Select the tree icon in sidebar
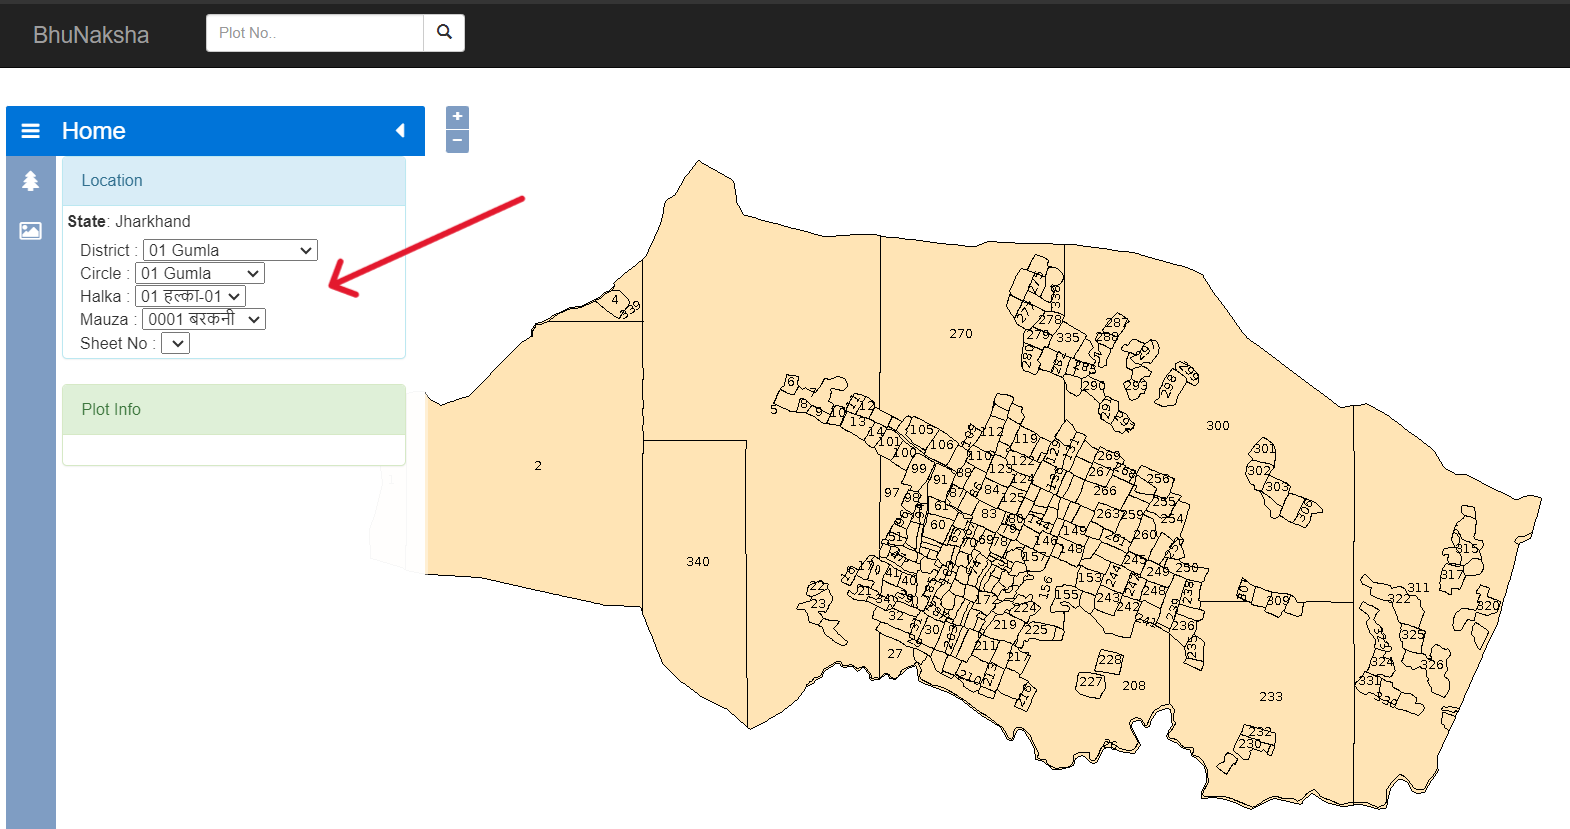Screen dimensions: 1570x829 pos(30,181)
